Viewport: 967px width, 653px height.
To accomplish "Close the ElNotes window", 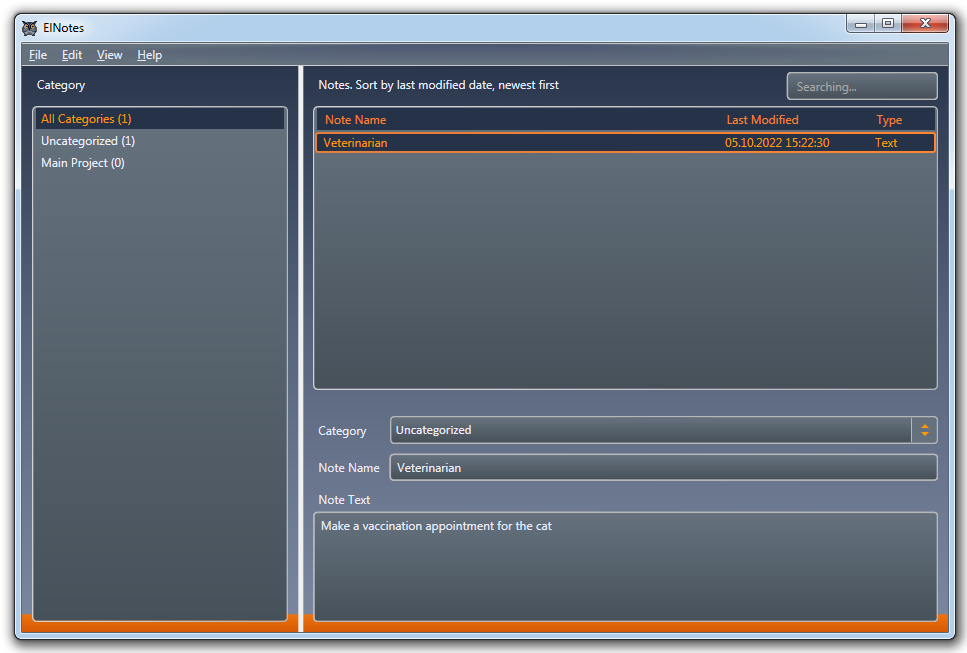I will pos(924,23).
